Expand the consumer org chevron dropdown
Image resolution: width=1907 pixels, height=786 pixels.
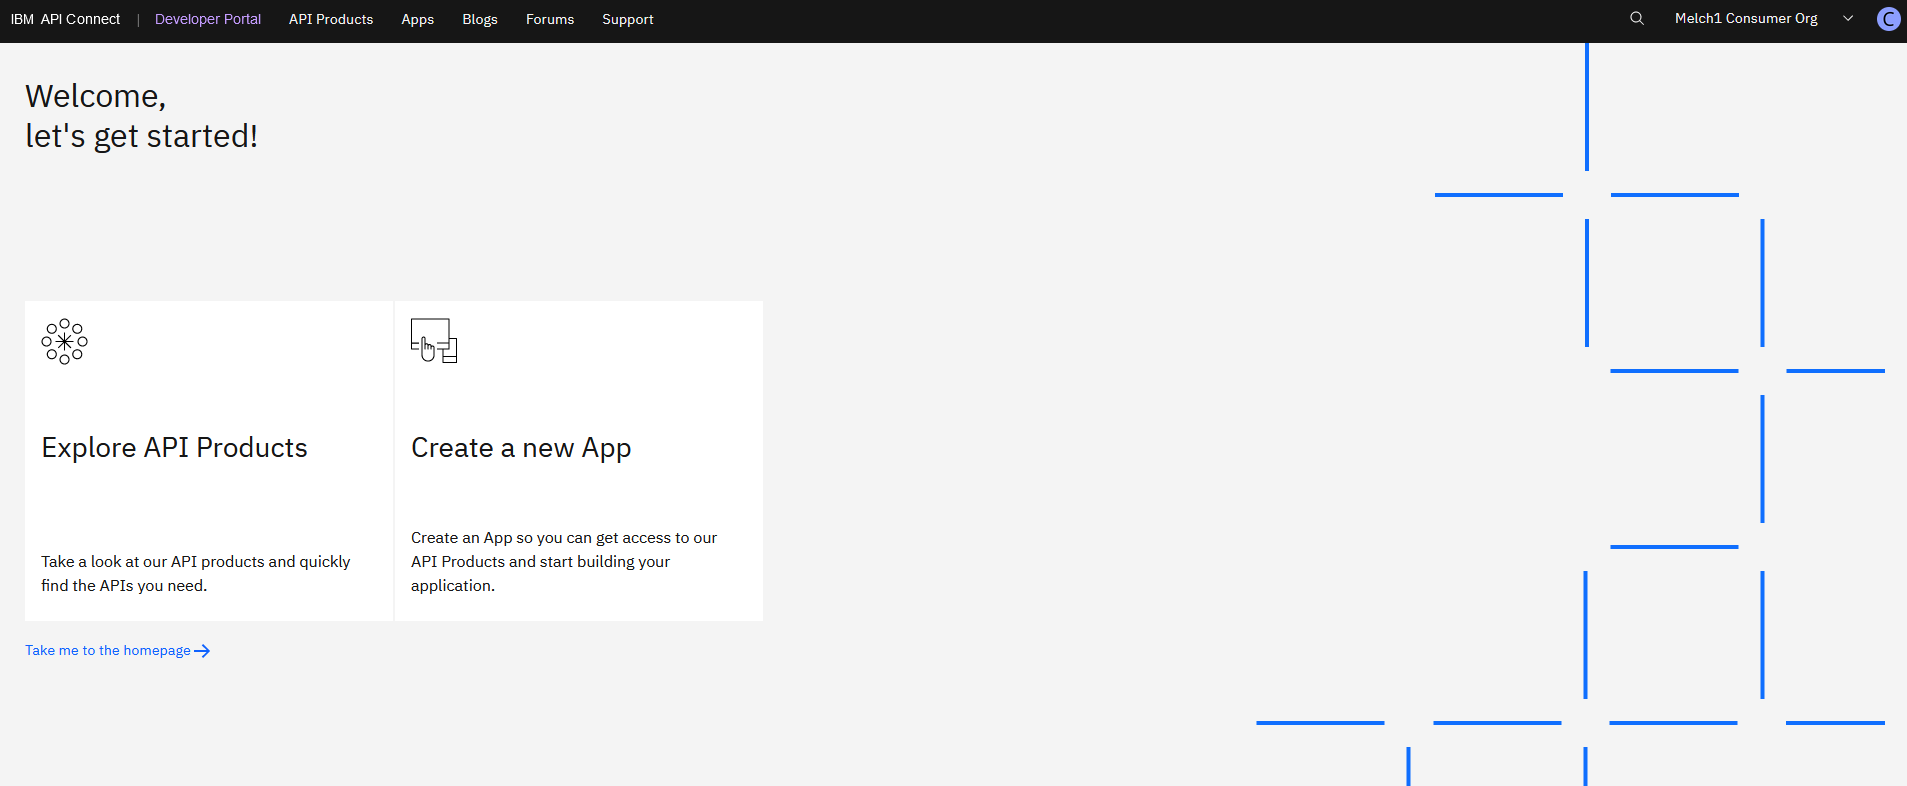(x=1848, y=18)
